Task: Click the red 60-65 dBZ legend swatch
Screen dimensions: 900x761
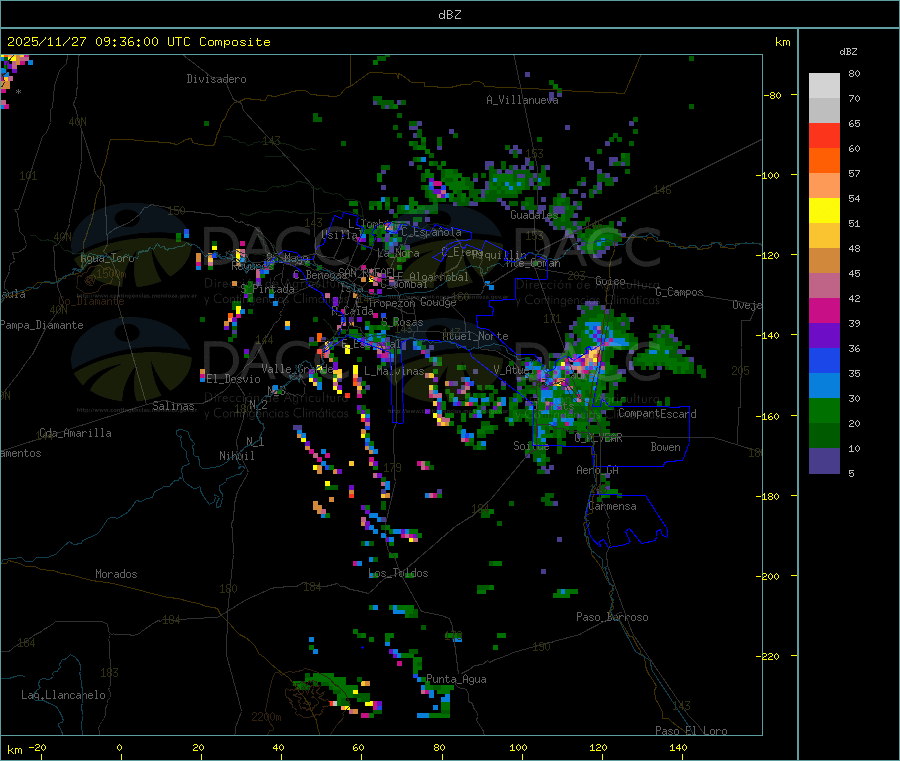Action: click(824, 135)
